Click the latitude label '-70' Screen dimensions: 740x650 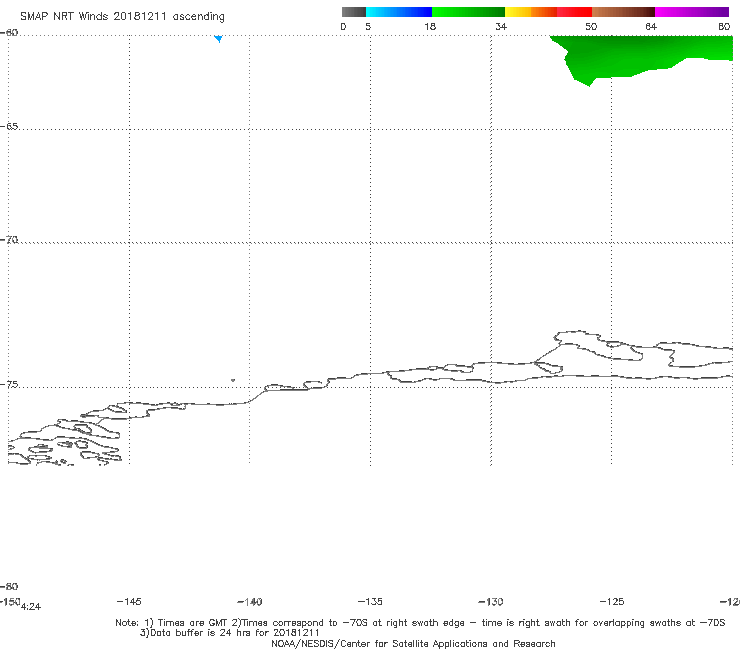point(9,240)
